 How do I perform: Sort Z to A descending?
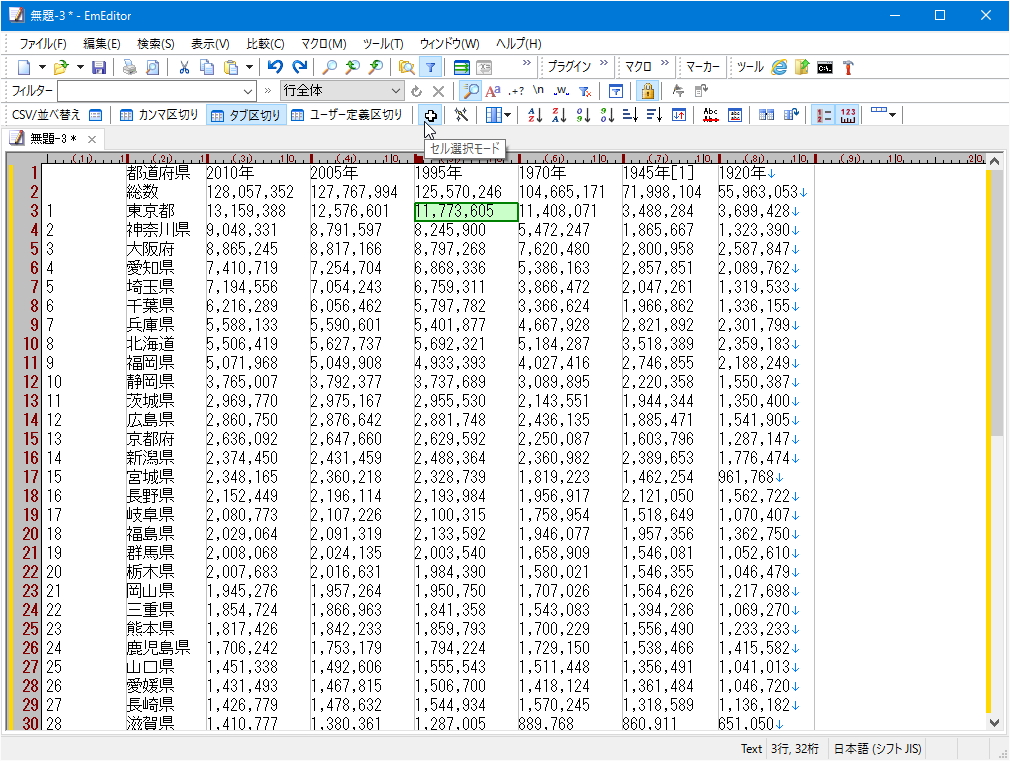[559, 115]
